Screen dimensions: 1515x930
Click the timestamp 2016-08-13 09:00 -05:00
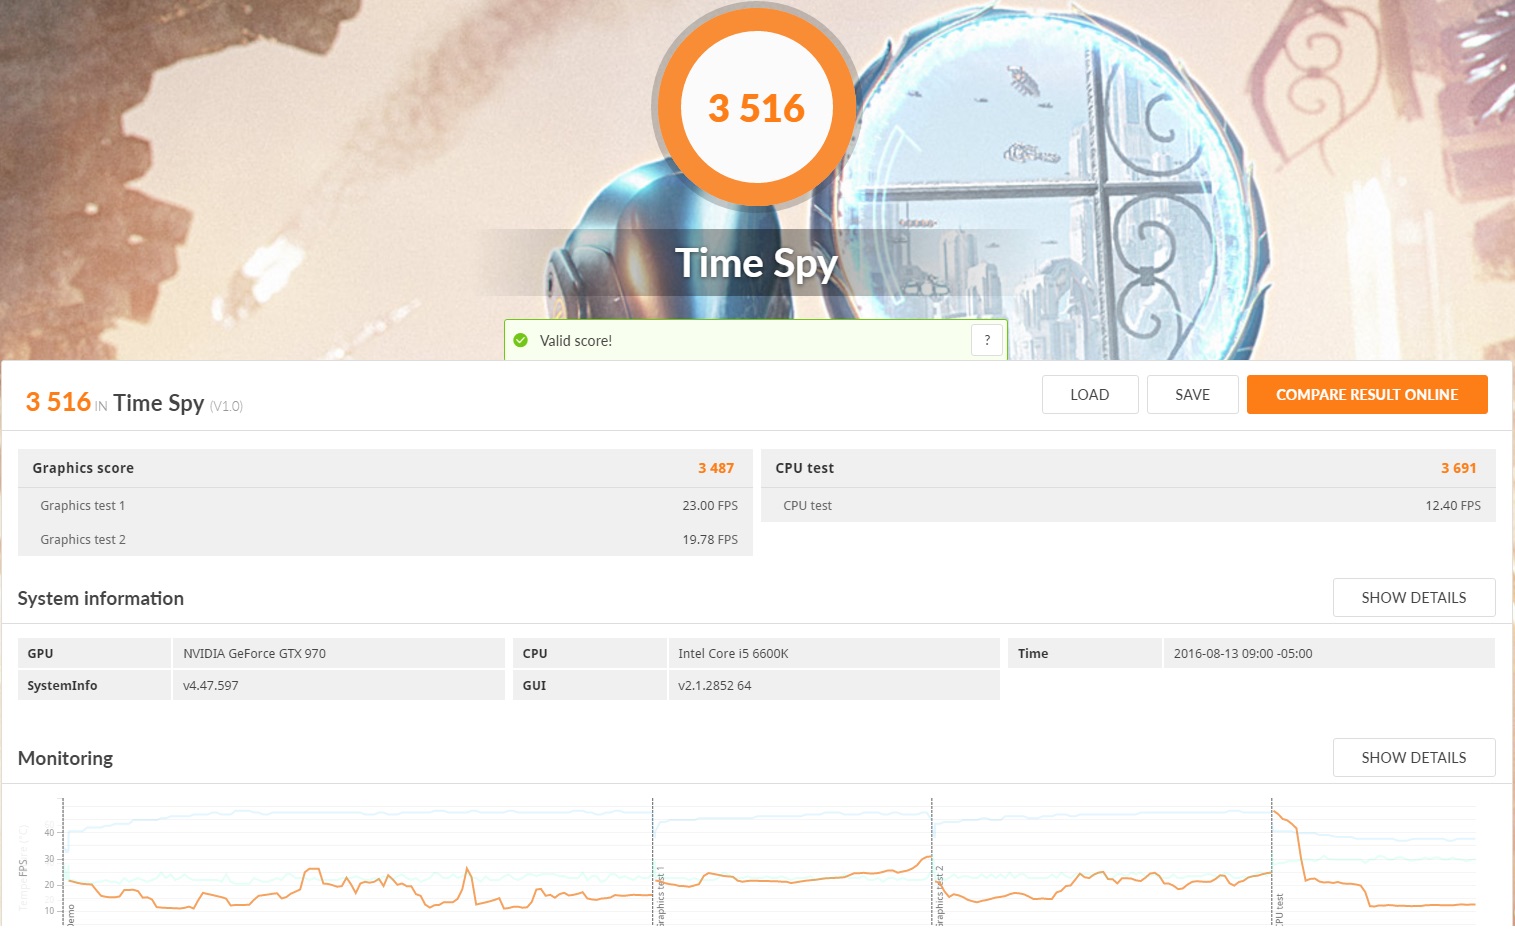point(1242,653)
